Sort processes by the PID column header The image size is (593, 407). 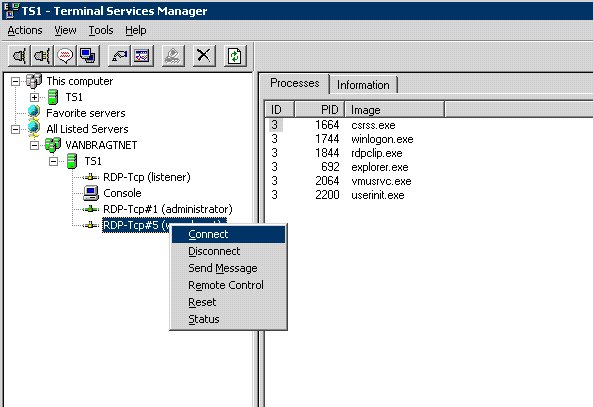320,110
